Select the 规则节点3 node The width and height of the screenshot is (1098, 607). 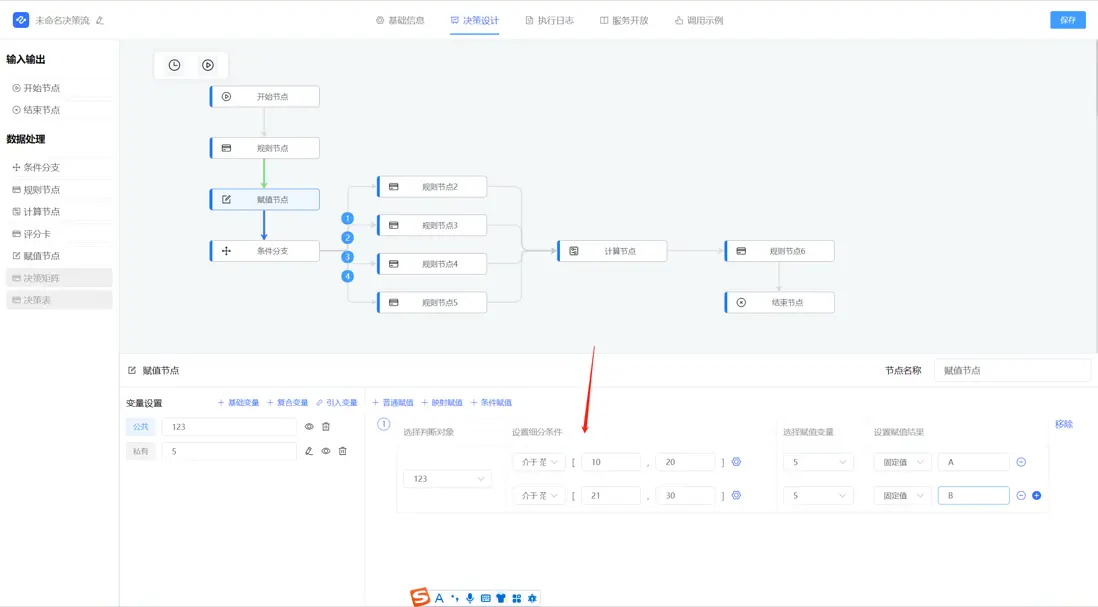pyautogui.click(x=432, y=225)
